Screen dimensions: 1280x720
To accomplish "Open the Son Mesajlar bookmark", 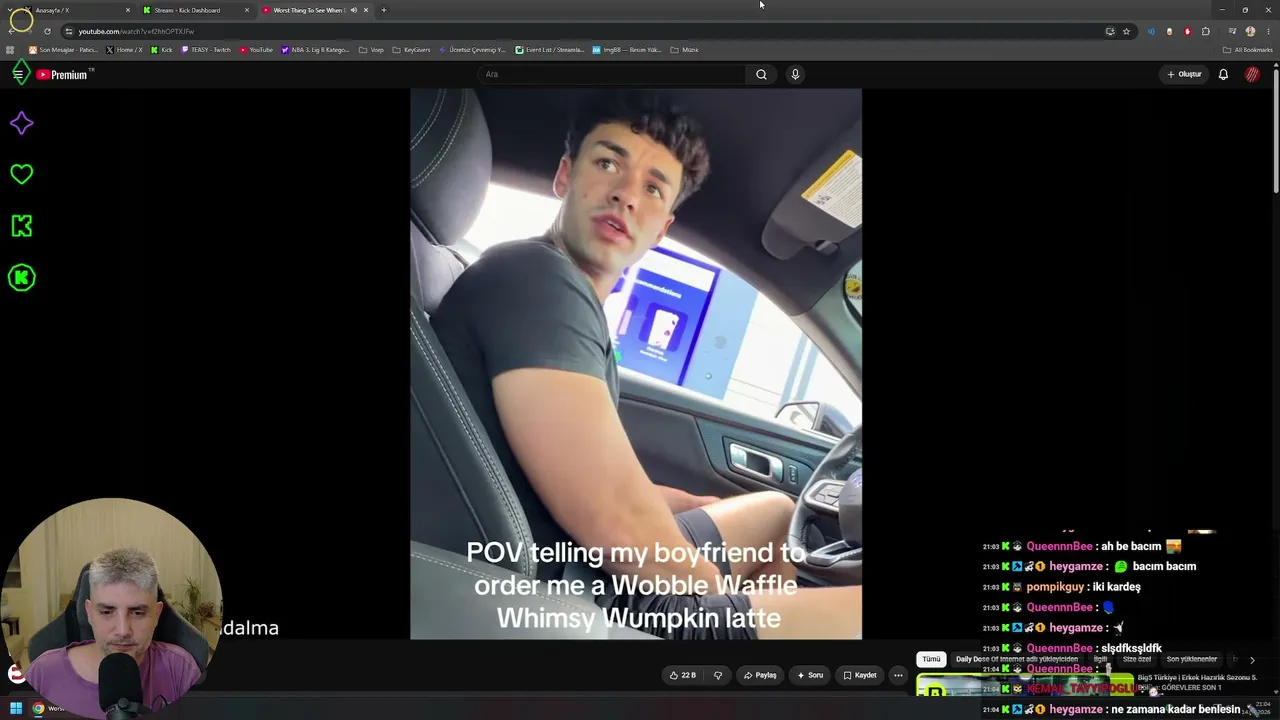I will coord(63,50).
